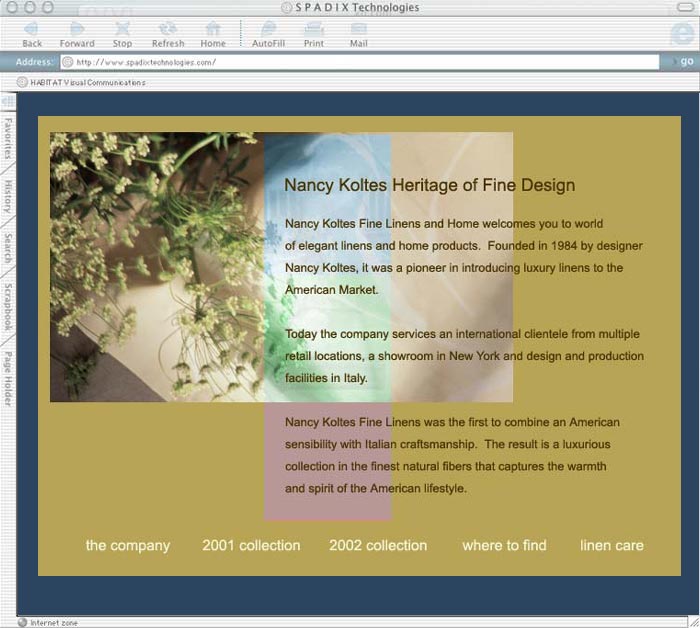This screenshot has height=628, width=700.
Task: Open the AutoFill toolbar icon
Action: (268, 30)
